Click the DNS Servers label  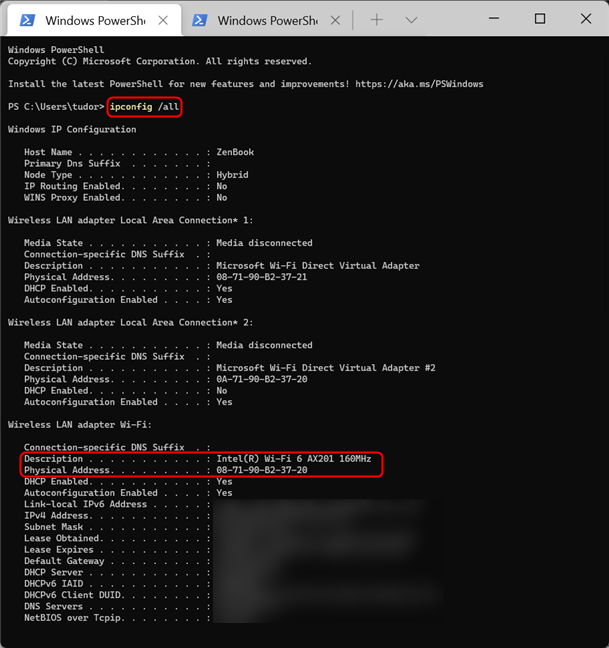click(x=53, y=606)
